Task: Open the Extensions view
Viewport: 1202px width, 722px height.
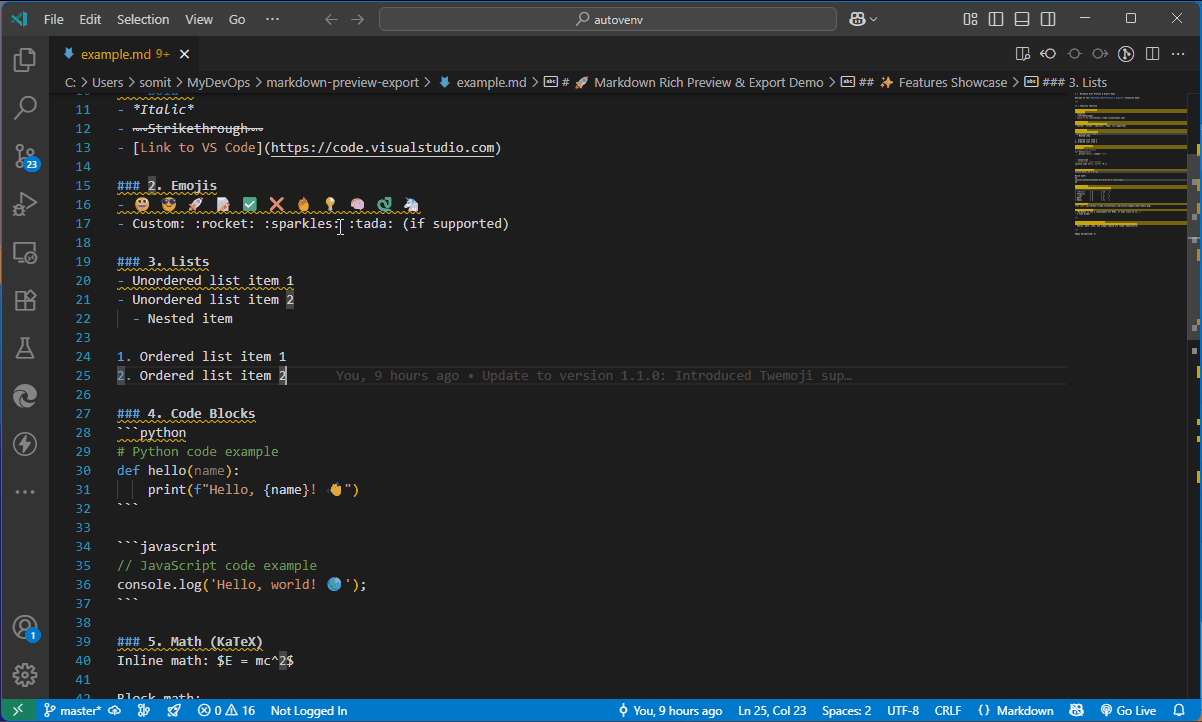Action: [25, 300]
